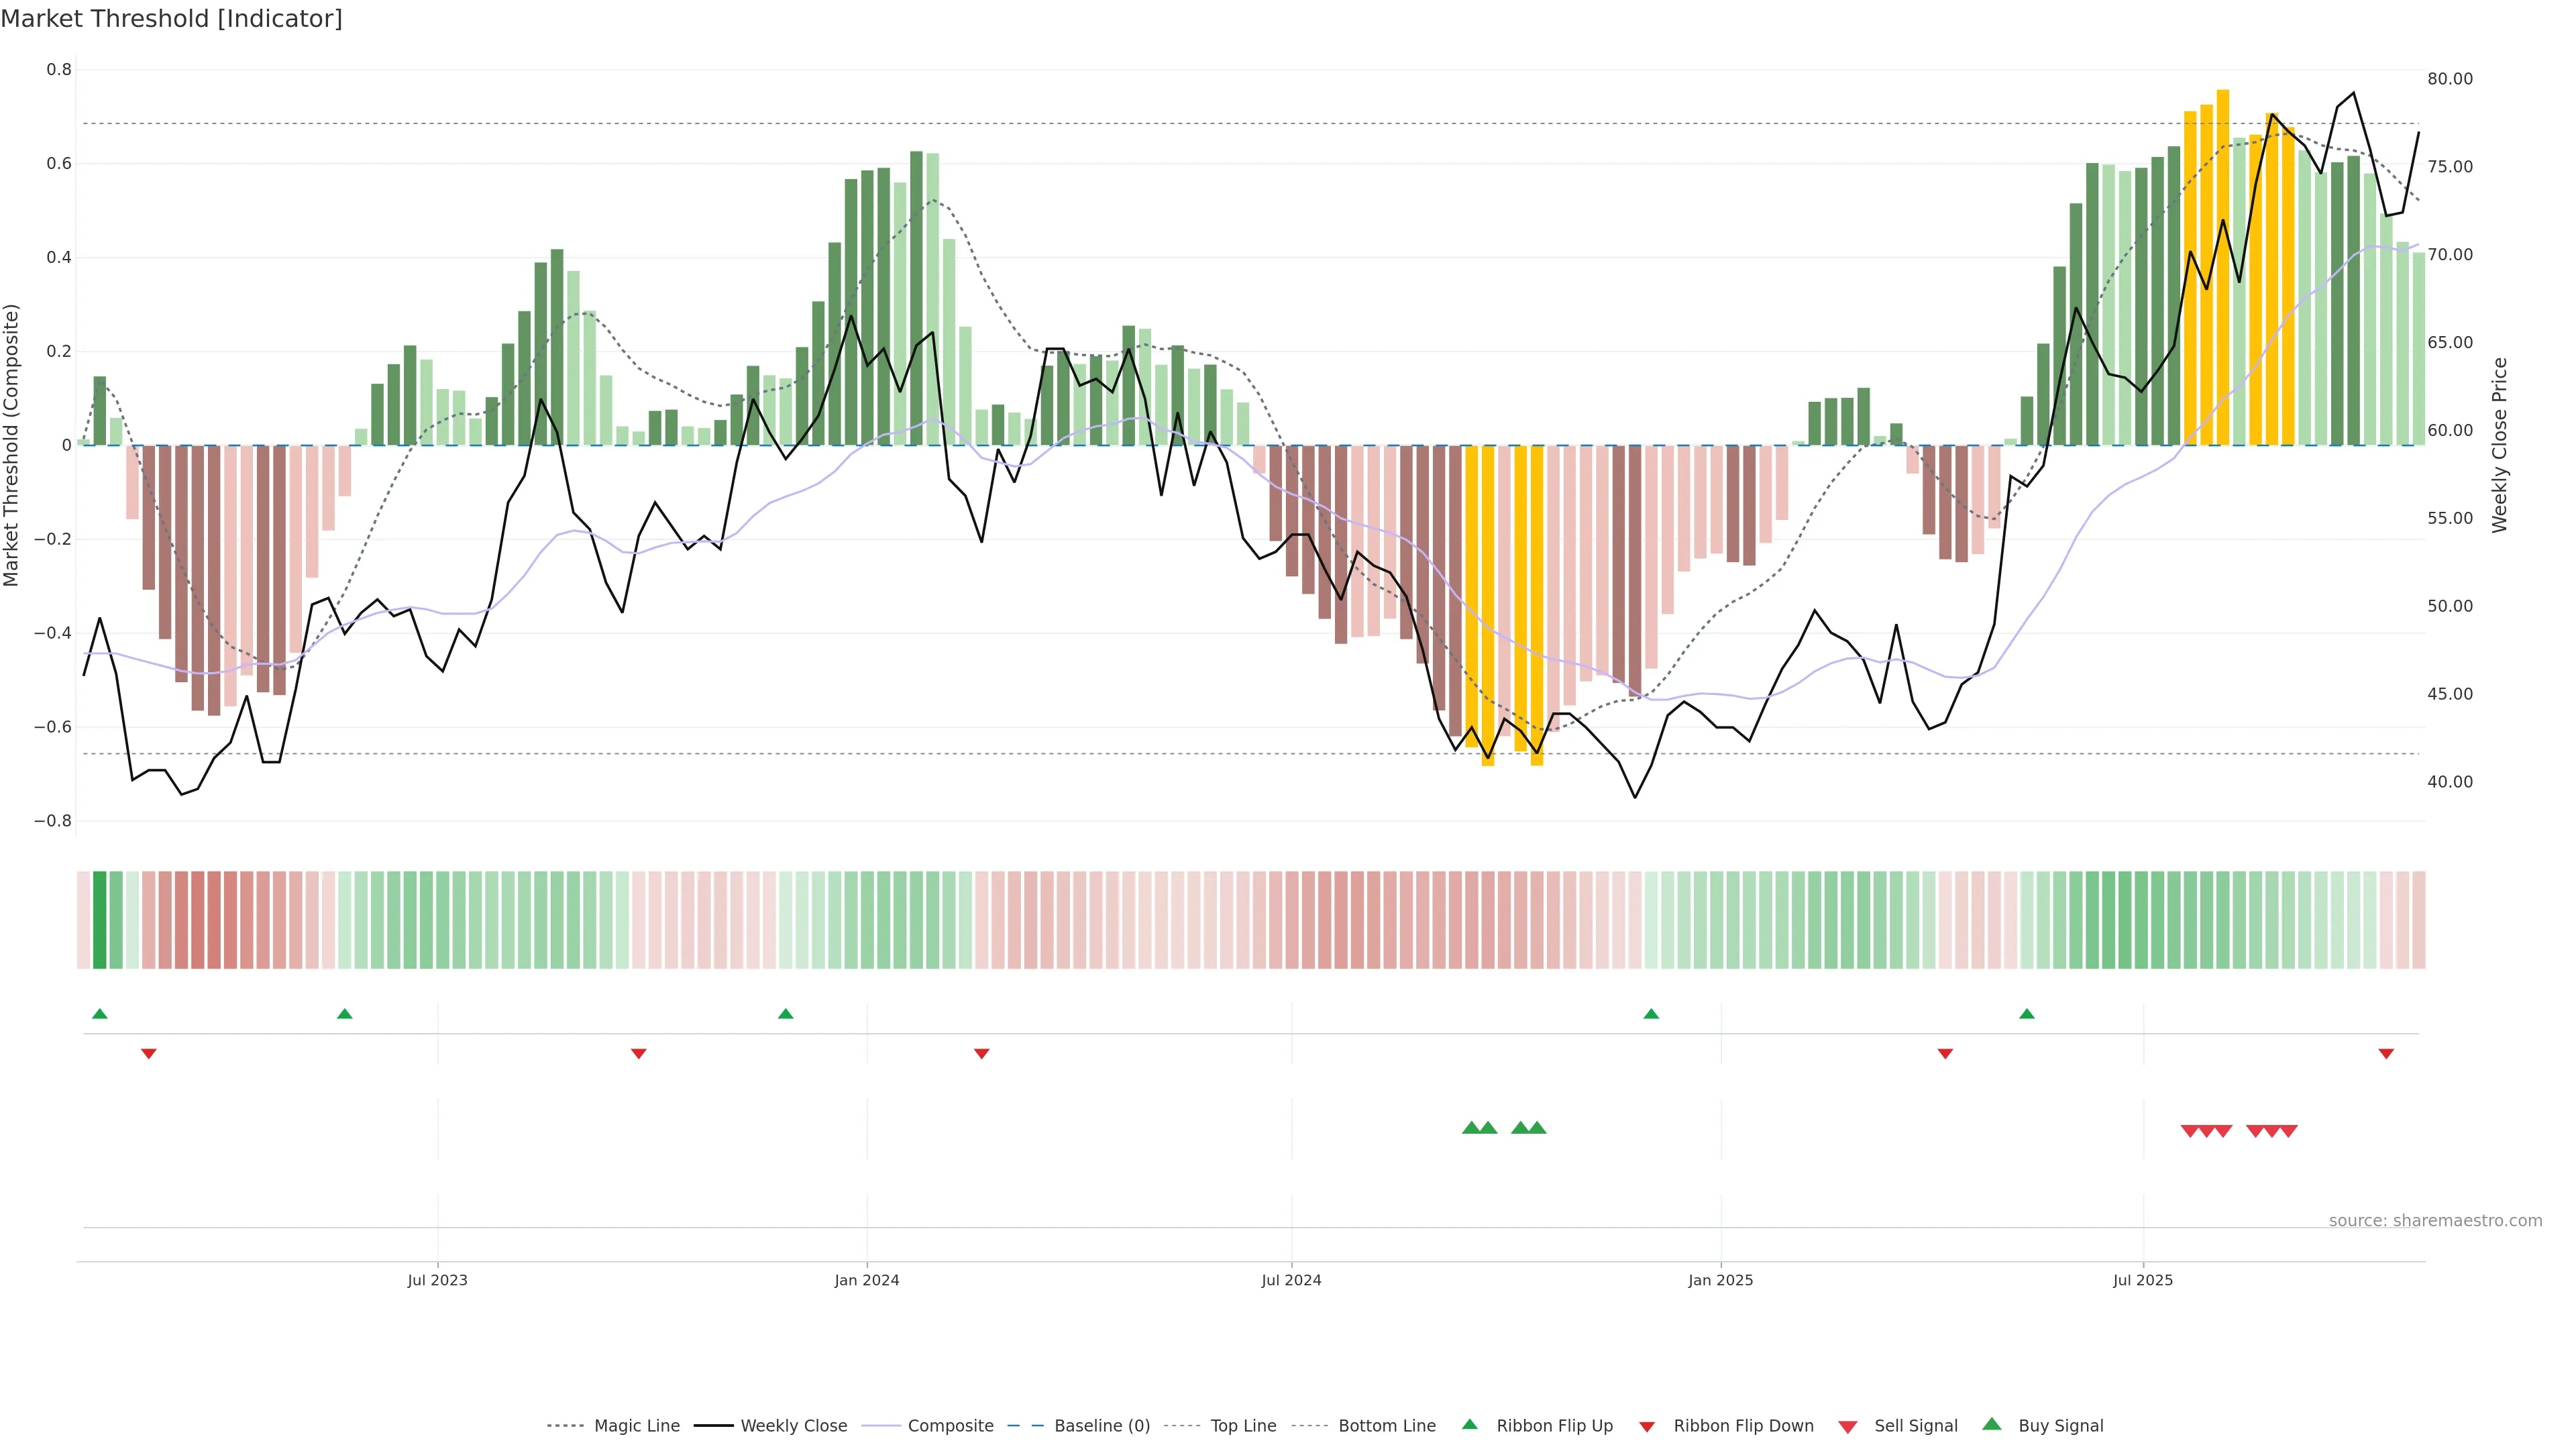Click the first green Ribbon Flip Up marker

99,1014
